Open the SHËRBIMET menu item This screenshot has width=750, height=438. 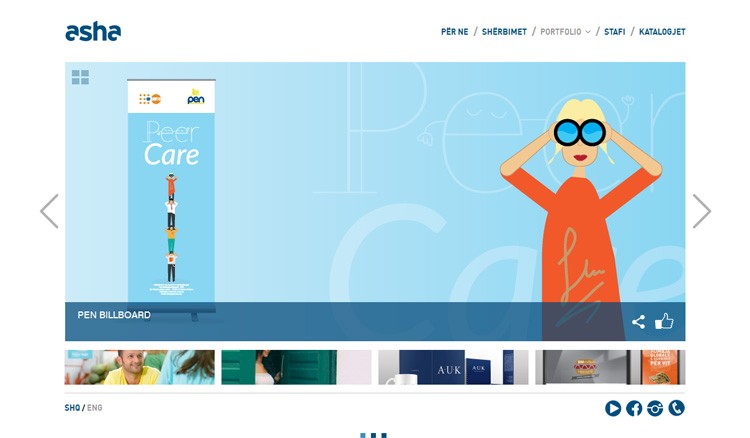tap(504, 32)
